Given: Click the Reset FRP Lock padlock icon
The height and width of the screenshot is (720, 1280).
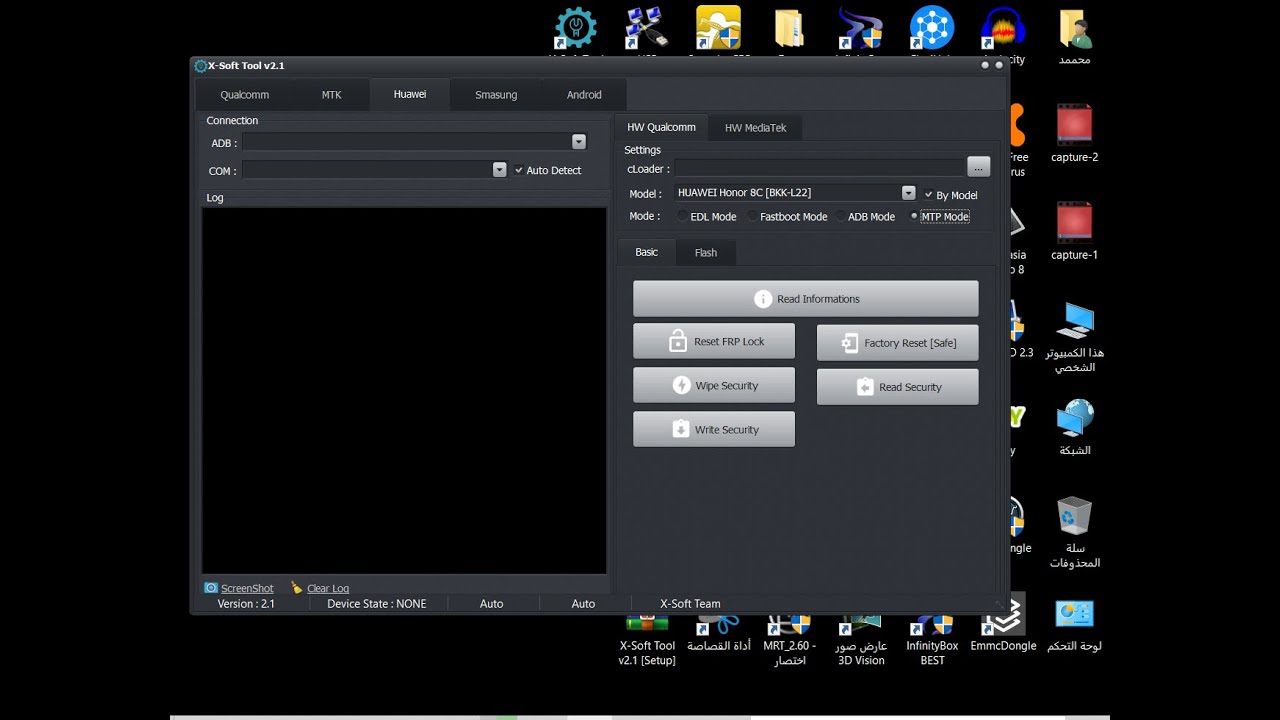Looking at the screenshot, I should click(x=678, y=341).
